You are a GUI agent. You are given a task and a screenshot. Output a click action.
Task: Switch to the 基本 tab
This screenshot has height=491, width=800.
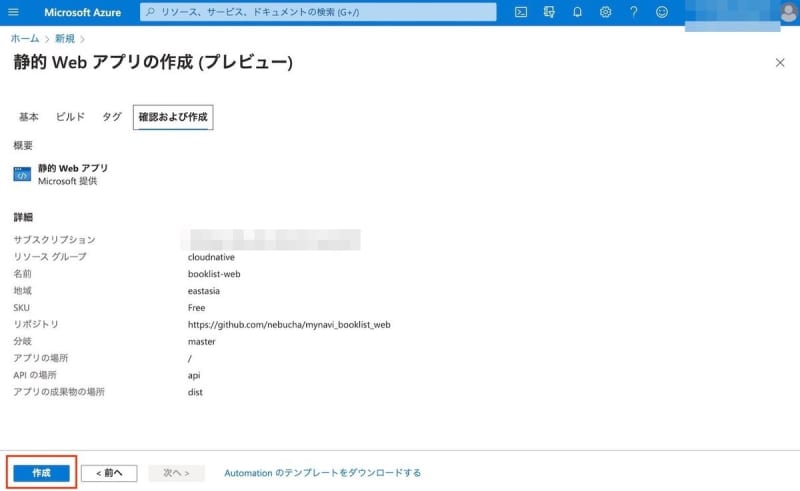(29, 117)
